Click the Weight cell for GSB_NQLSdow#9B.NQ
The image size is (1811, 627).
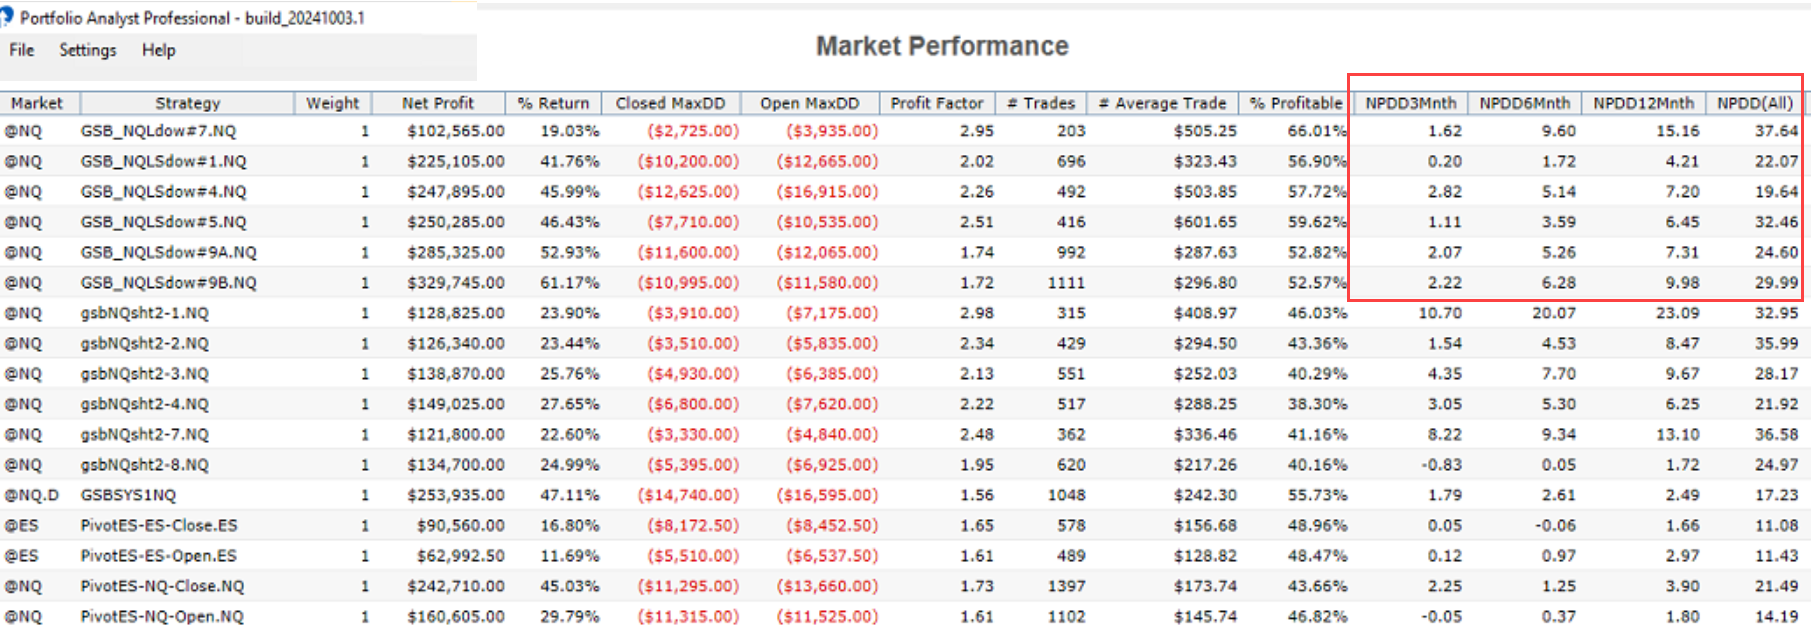[364, 283]
